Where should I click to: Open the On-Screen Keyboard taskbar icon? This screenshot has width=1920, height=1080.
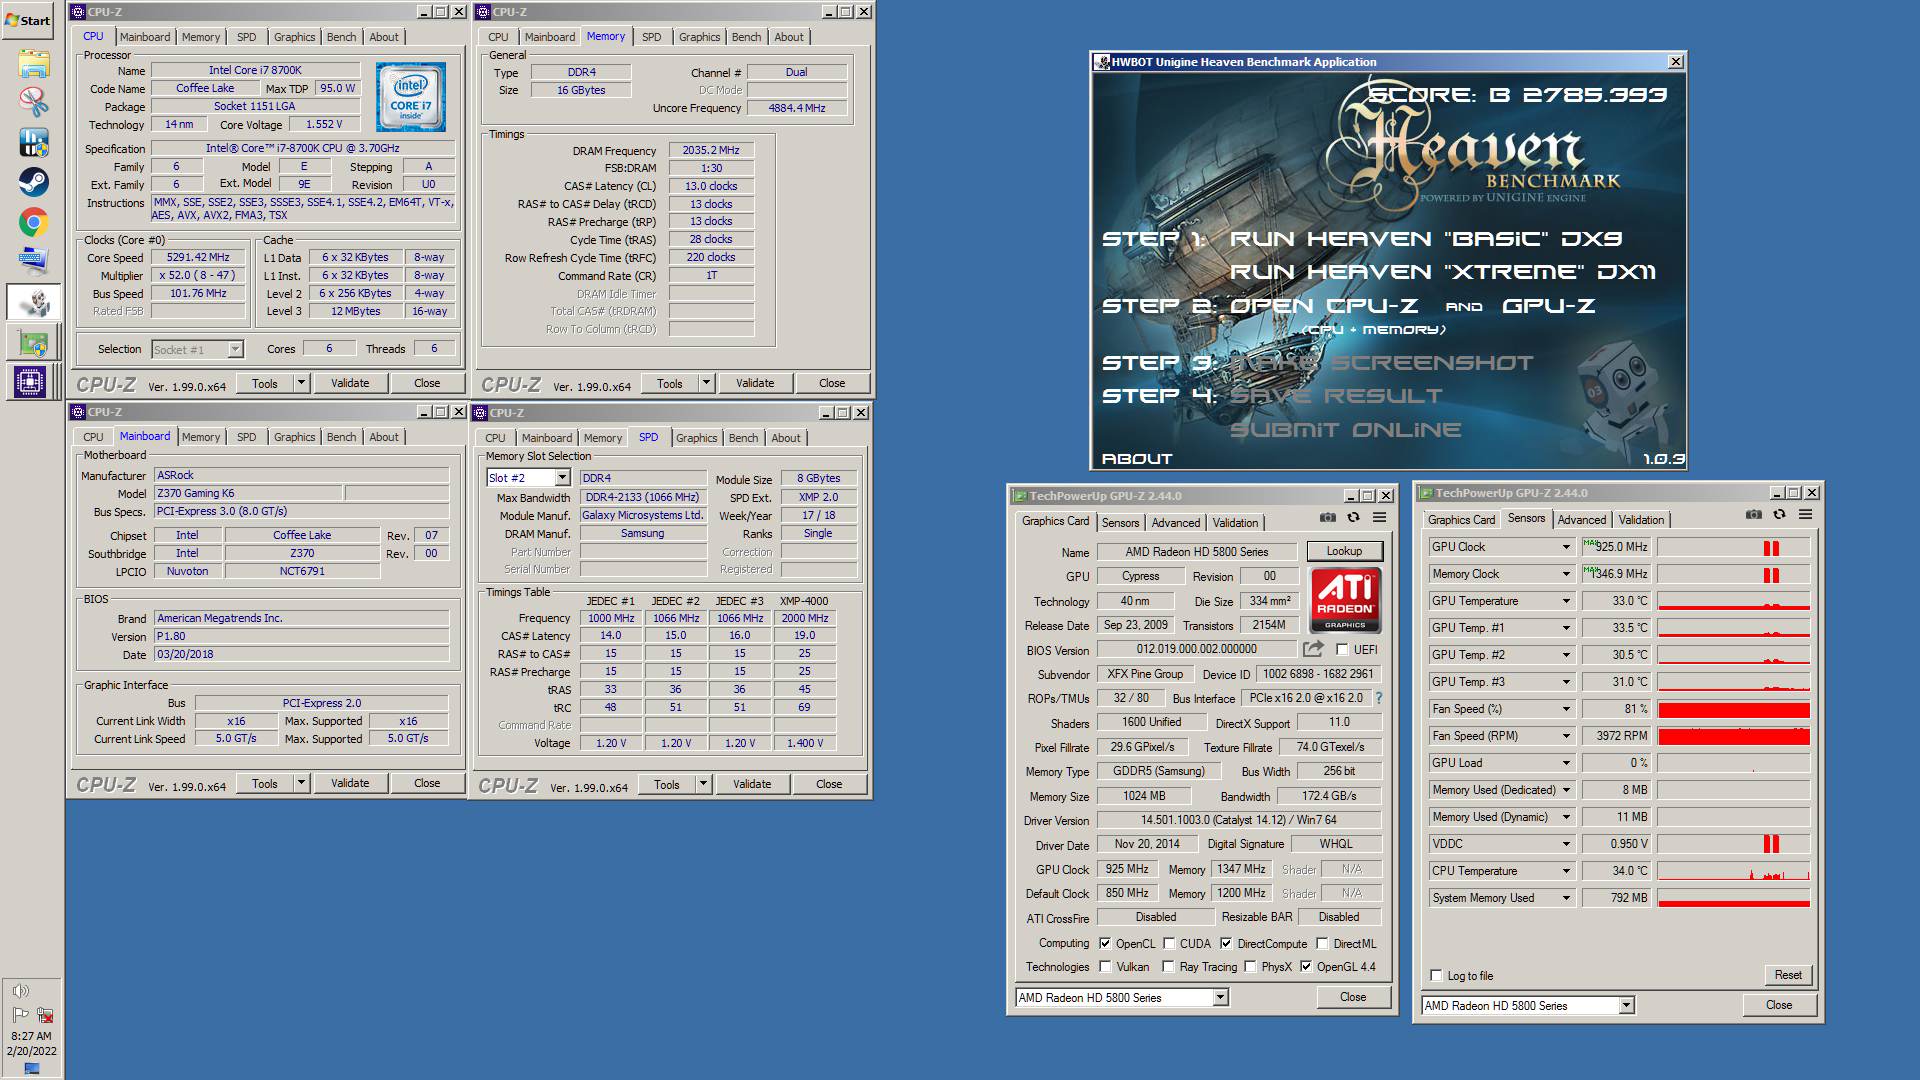point(33,261)
